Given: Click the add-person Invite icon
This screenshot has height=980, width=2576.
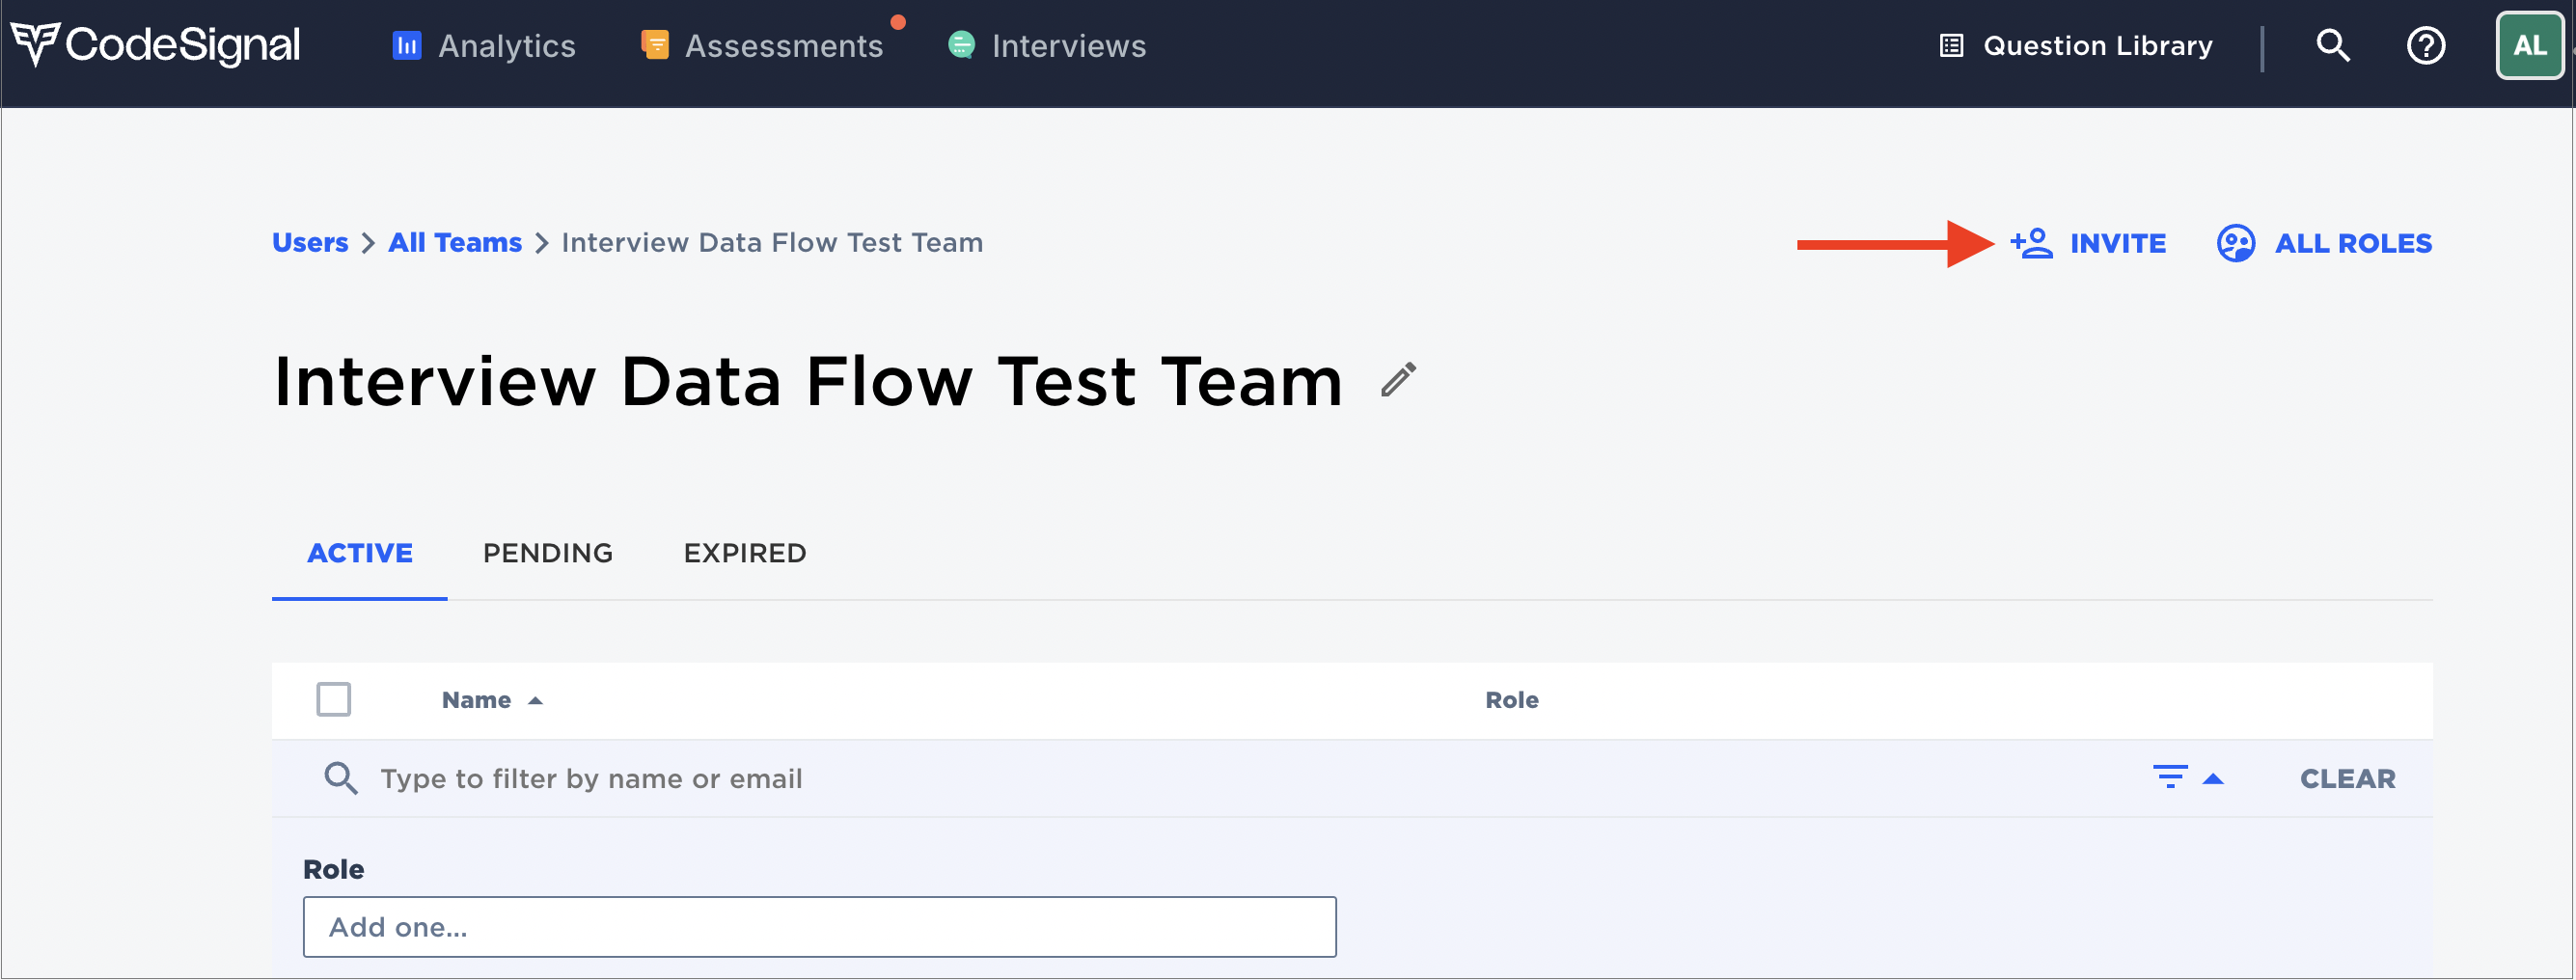Looking at the screenshot, I should click(x=2031, y=243).
